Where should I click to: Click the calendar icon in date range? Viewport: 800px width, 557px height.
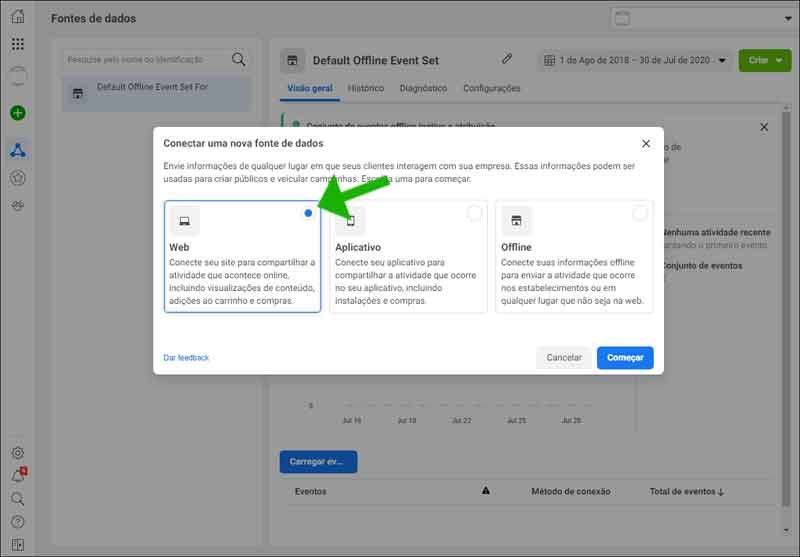coord(549,60)
